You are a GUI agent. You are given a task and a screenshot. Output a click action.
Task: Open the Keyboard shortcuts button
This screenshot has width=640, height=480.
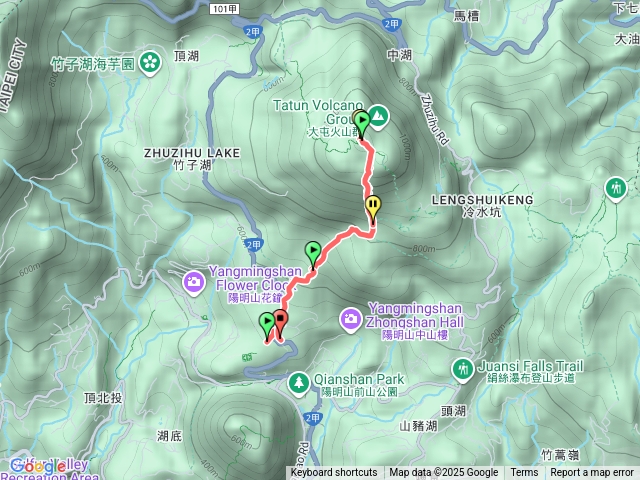point(334,473)
